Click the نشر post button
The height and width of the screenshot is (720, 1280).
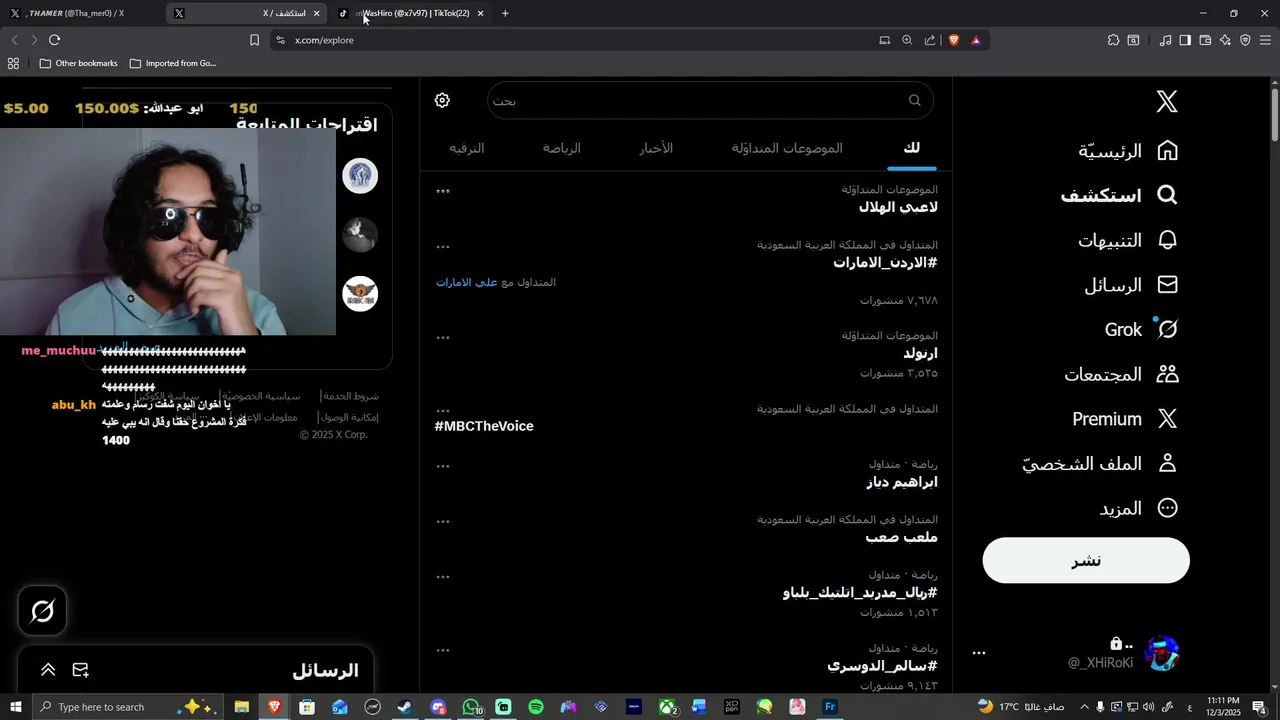1086,561
